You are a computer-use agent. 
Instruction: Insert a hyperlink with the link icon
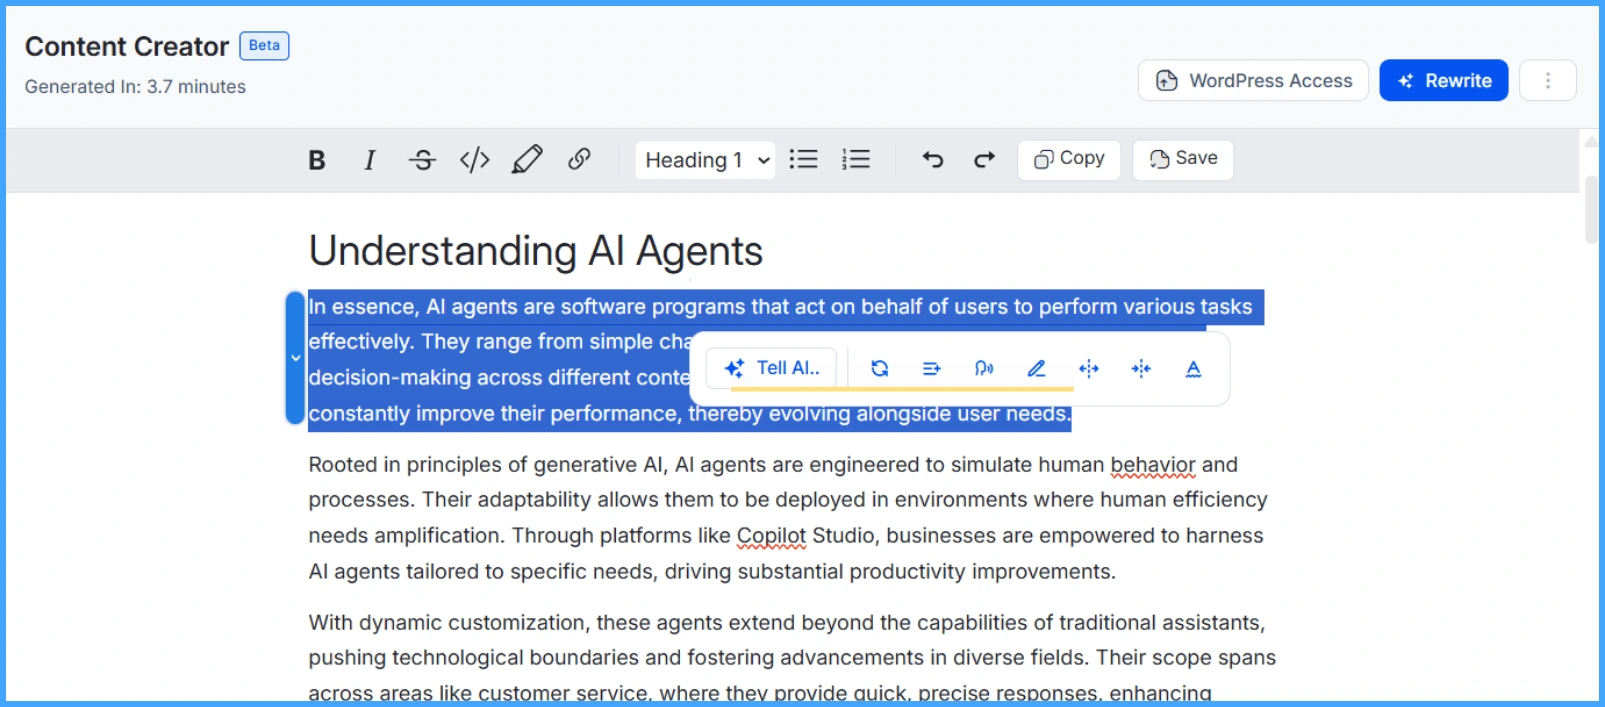[579, 160]
